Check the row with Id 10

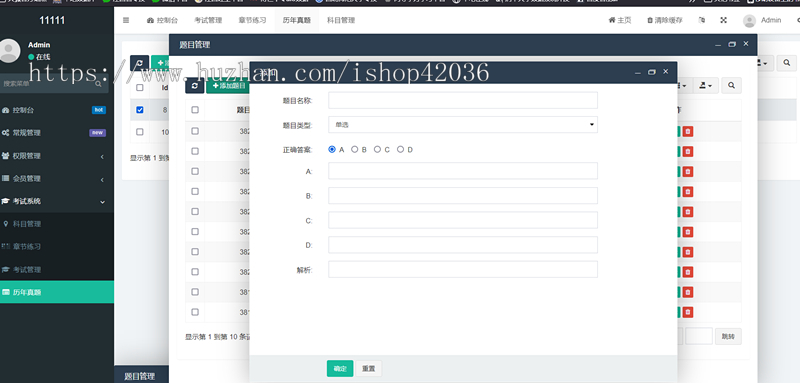[x=140, y=132]
